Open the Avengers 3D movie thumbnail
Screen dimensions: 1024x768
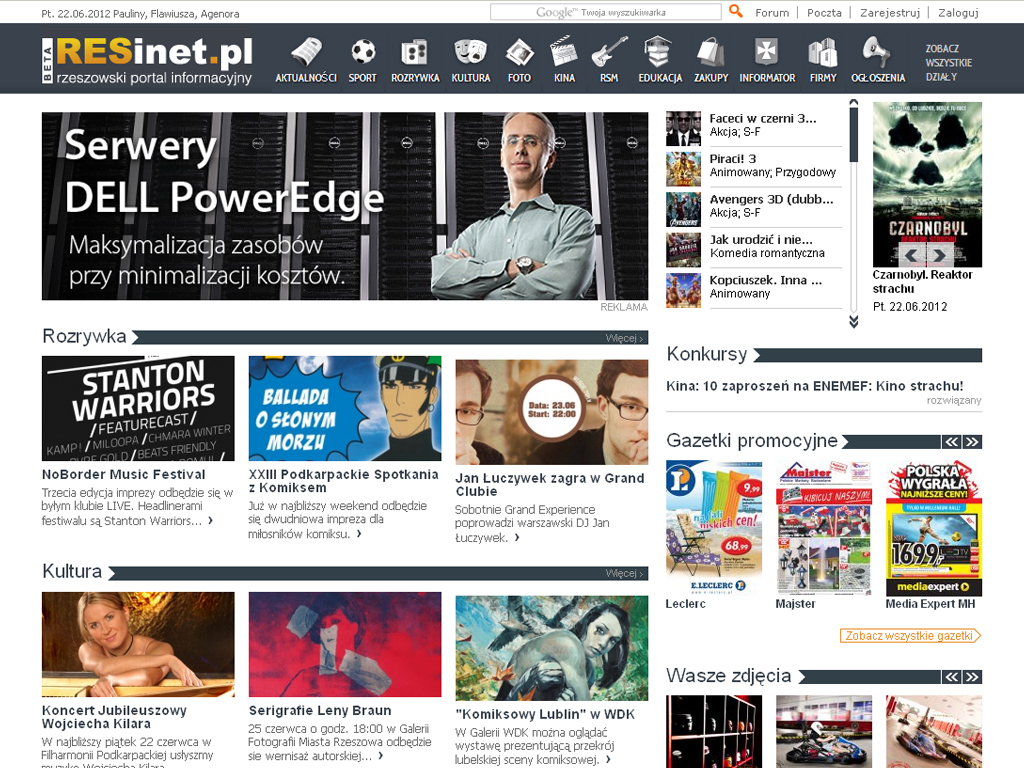coord(683,209)
